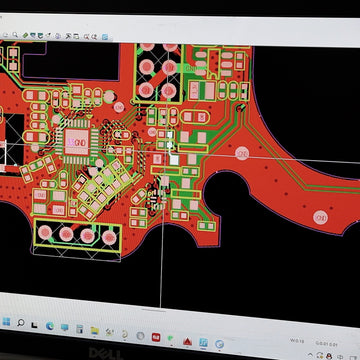Click the magnifier zoom tool in toolbar
This screenshot has width=360, height=360.
[15, 34]
